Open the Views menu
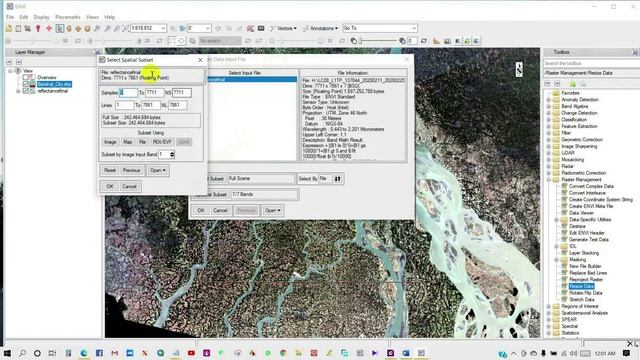 [x=92, y=17]
